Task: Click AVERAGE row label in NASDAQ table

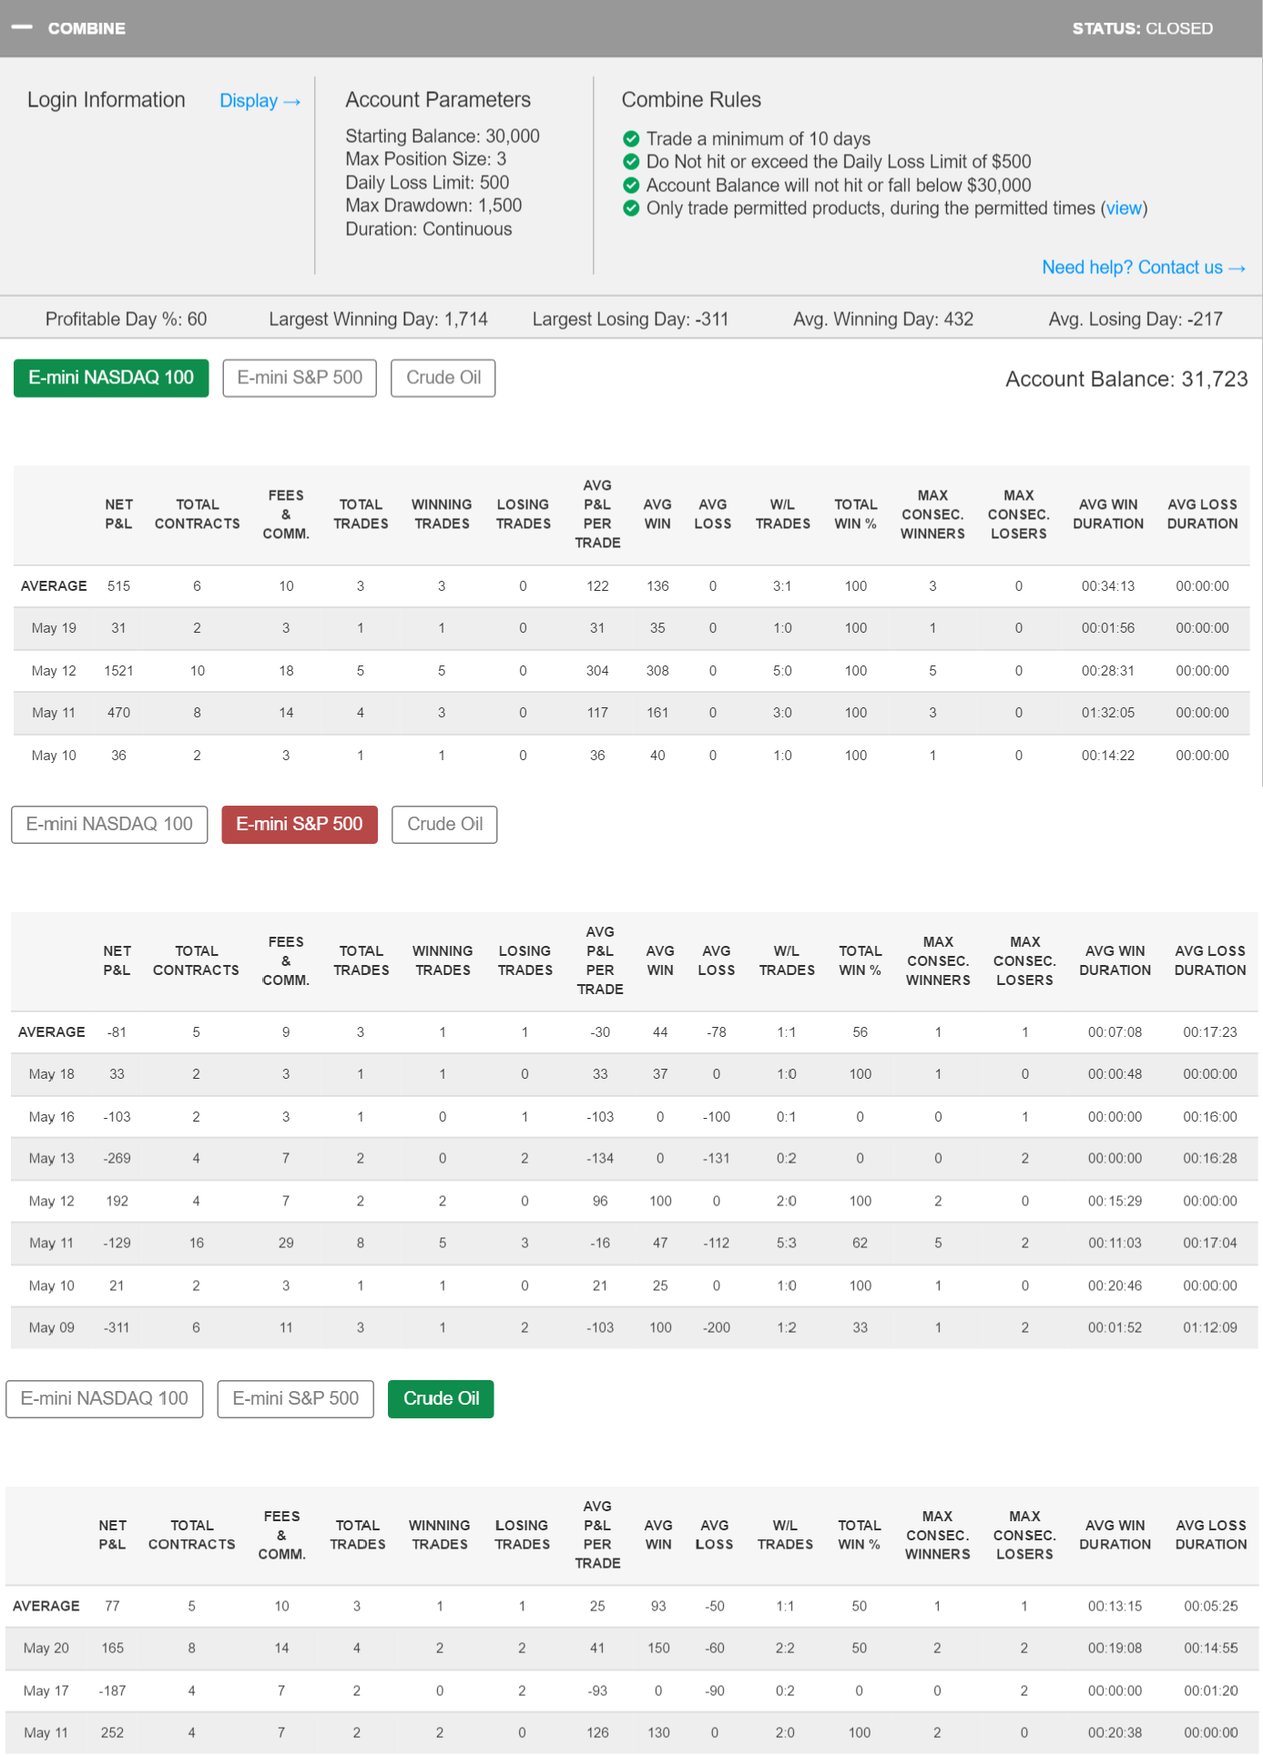Action: pos(54,586)
